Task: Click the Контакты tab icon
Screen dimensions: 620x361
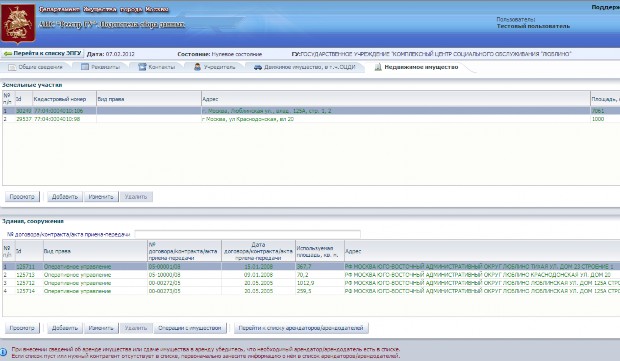Action: click(x=142, y=67)
